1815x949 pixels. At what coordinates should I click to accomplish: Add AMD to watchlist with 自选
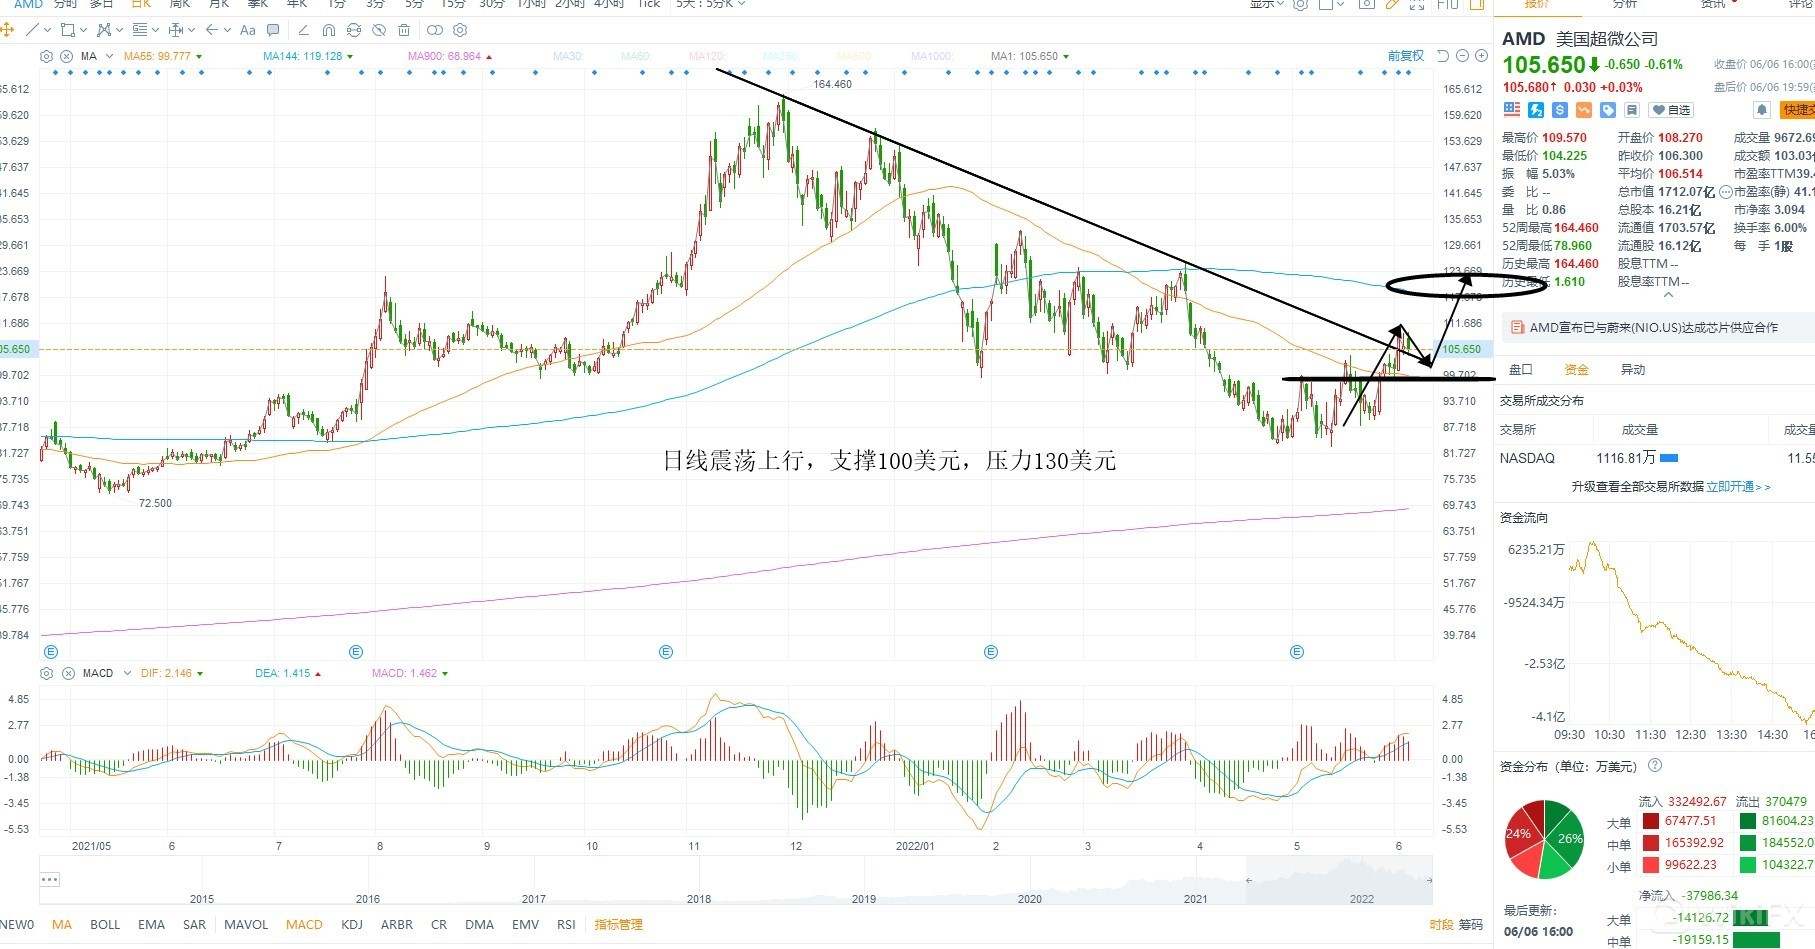click(x=1671, y=110)
